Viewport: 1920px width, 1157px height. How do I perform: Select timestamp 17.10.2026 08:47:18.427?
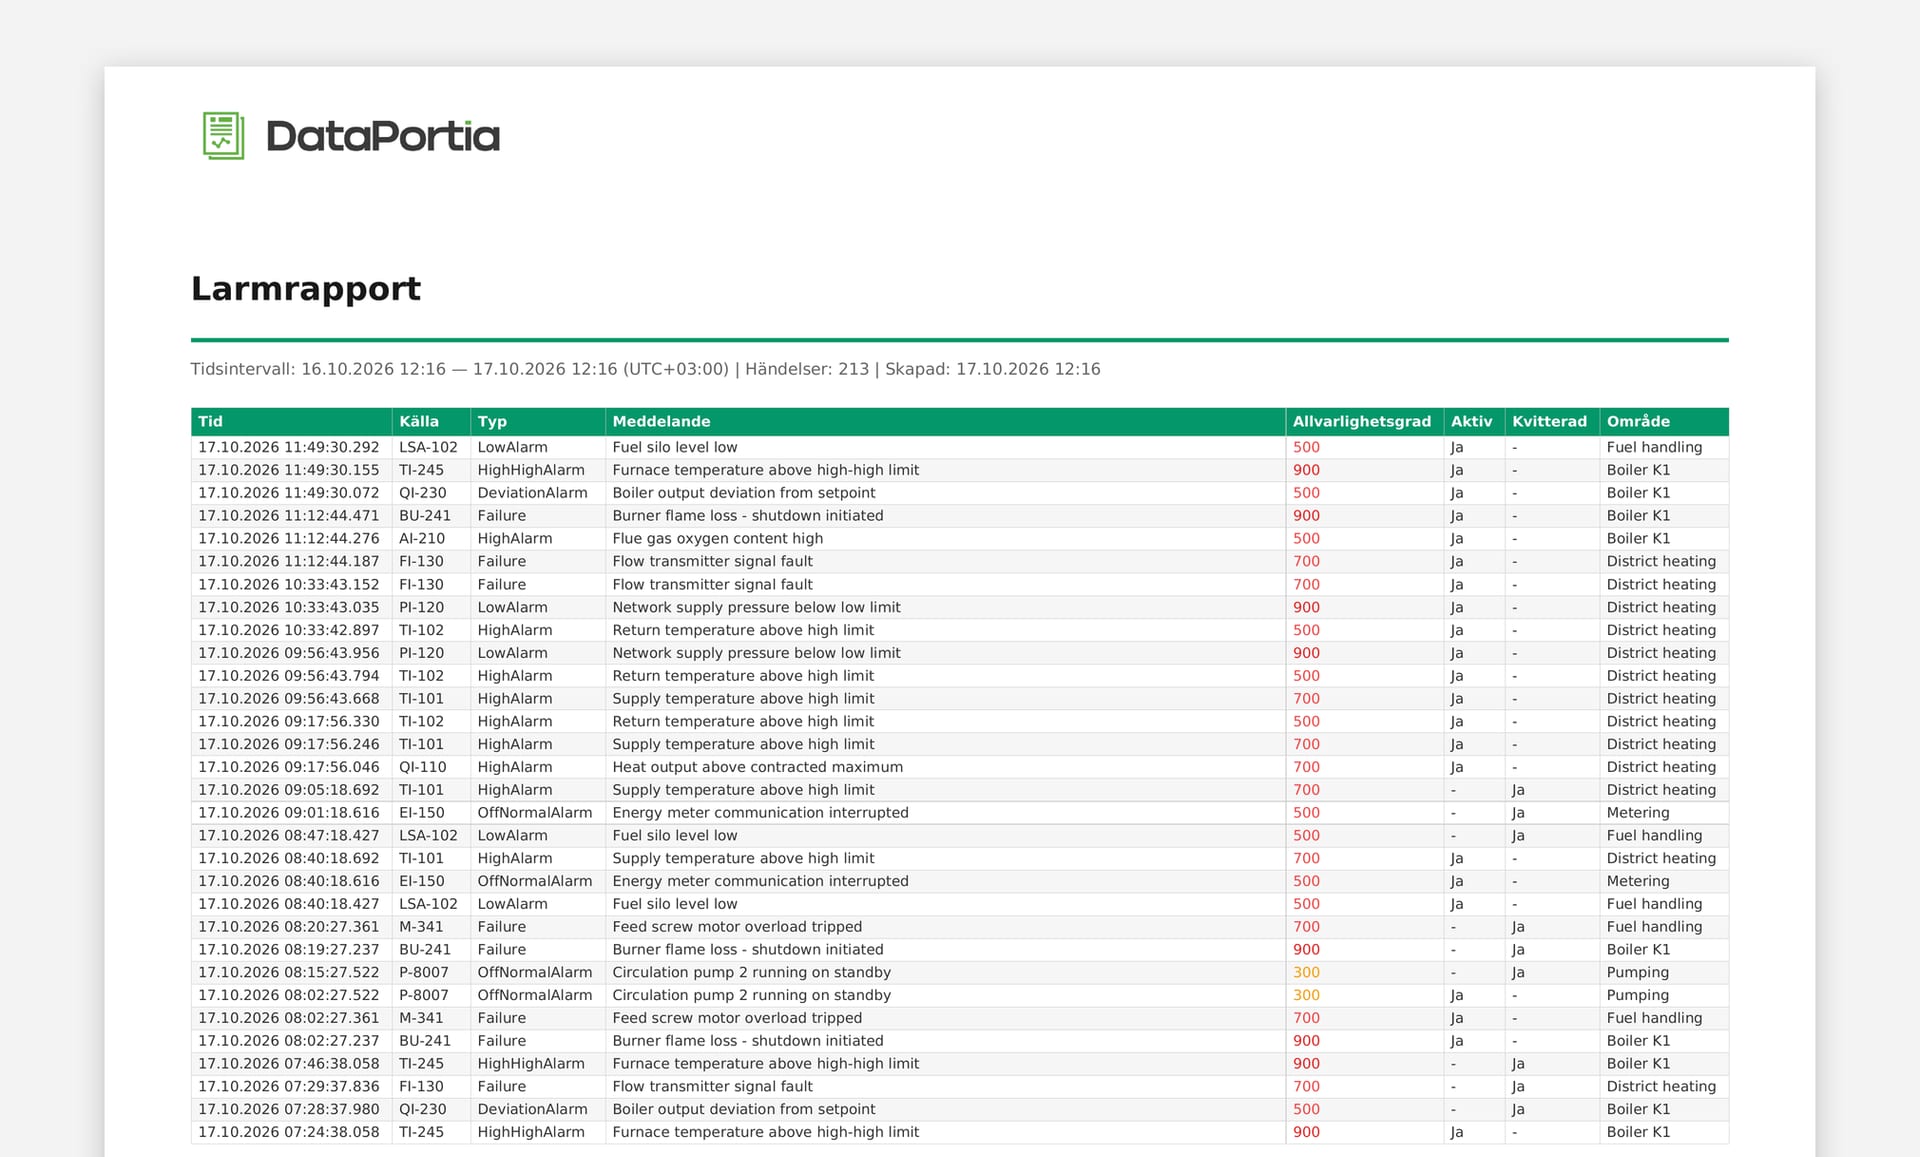point(289,835)
